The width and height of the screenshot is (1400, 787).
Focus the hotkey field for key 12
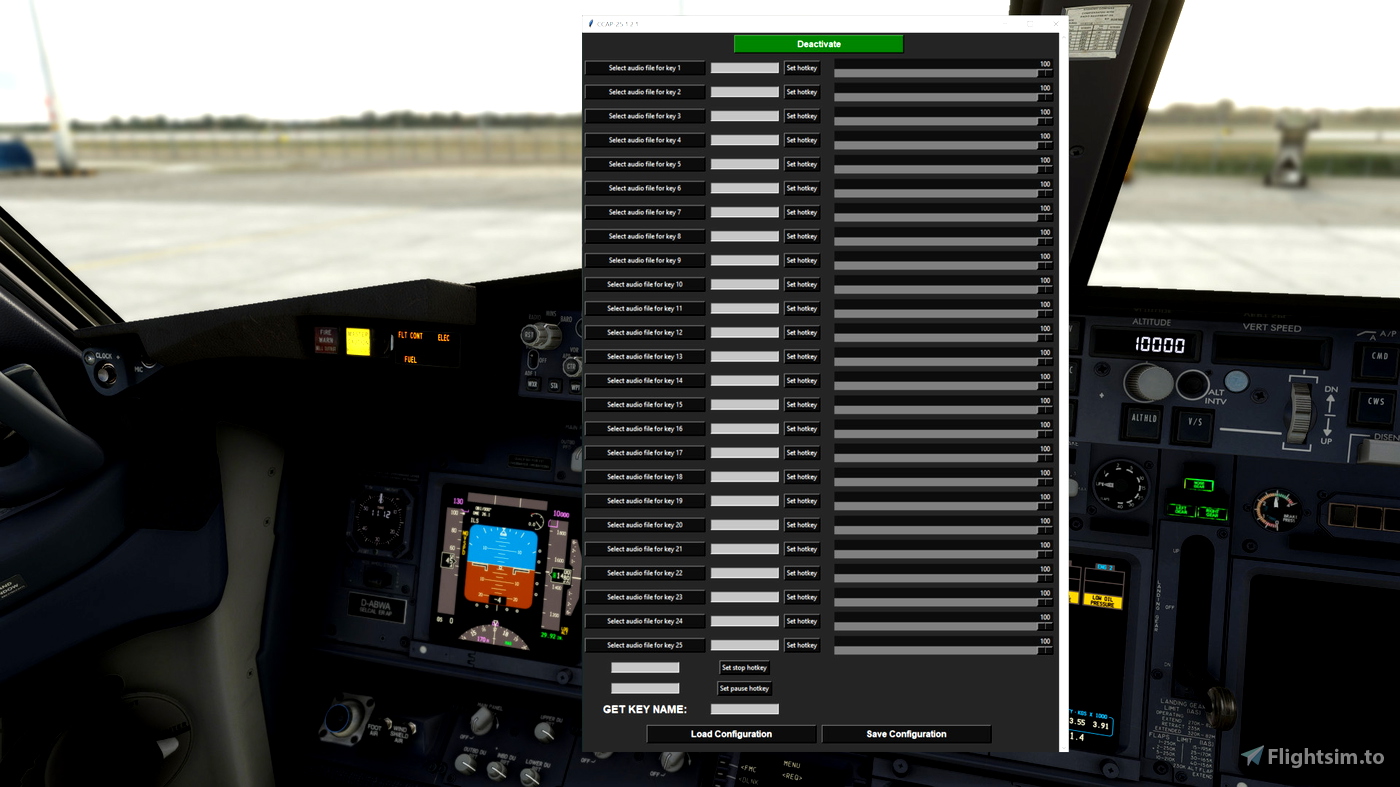pos(745,332)
